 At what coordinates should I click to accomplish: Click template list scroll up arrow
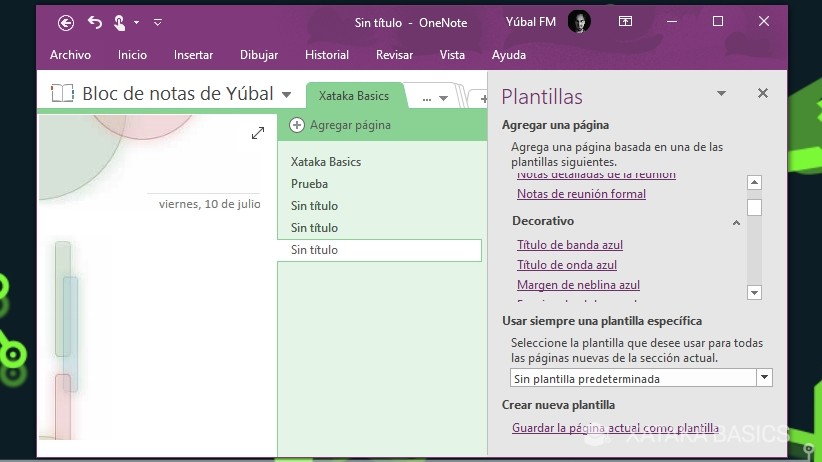(754, 182)
